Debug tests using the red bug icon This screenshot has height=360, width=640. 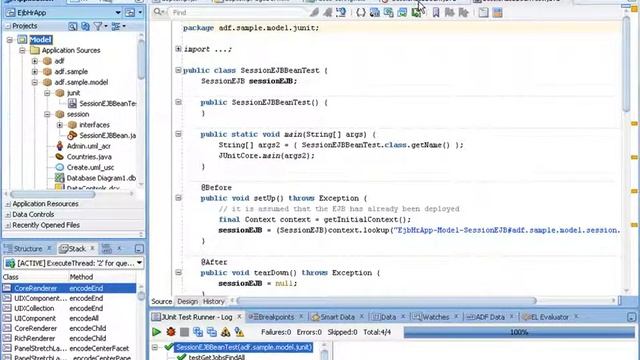[x=171, y=332]
